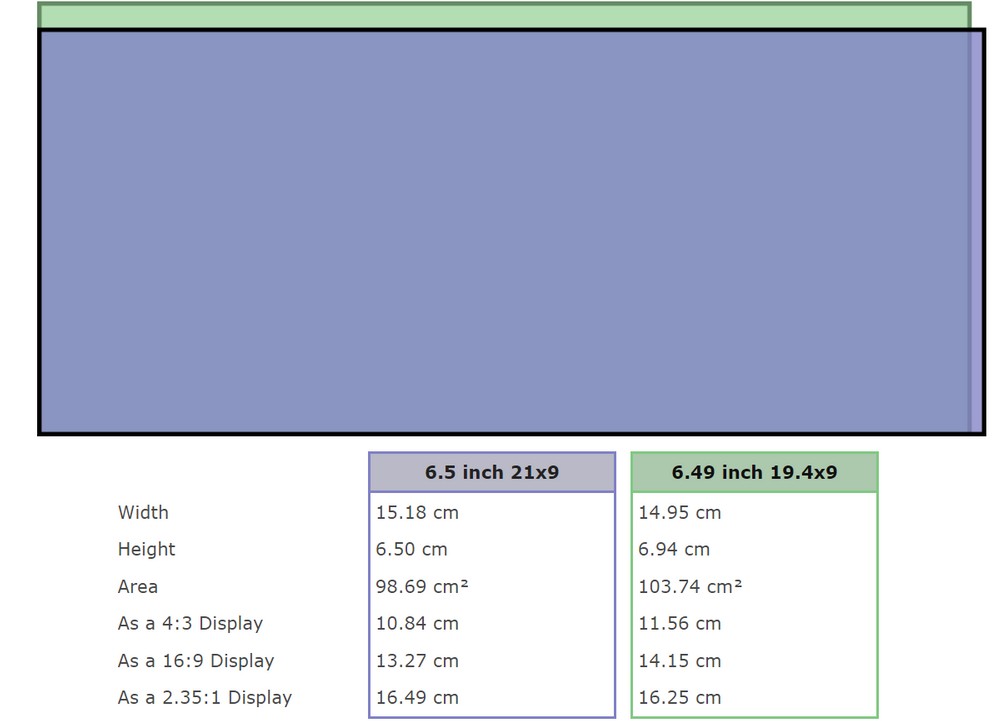The width and height of the screenshot is (1000, 721).
Task: Click the large blue overlapping display rectangle
Action: pyautogui.click(x=505, y=232)
